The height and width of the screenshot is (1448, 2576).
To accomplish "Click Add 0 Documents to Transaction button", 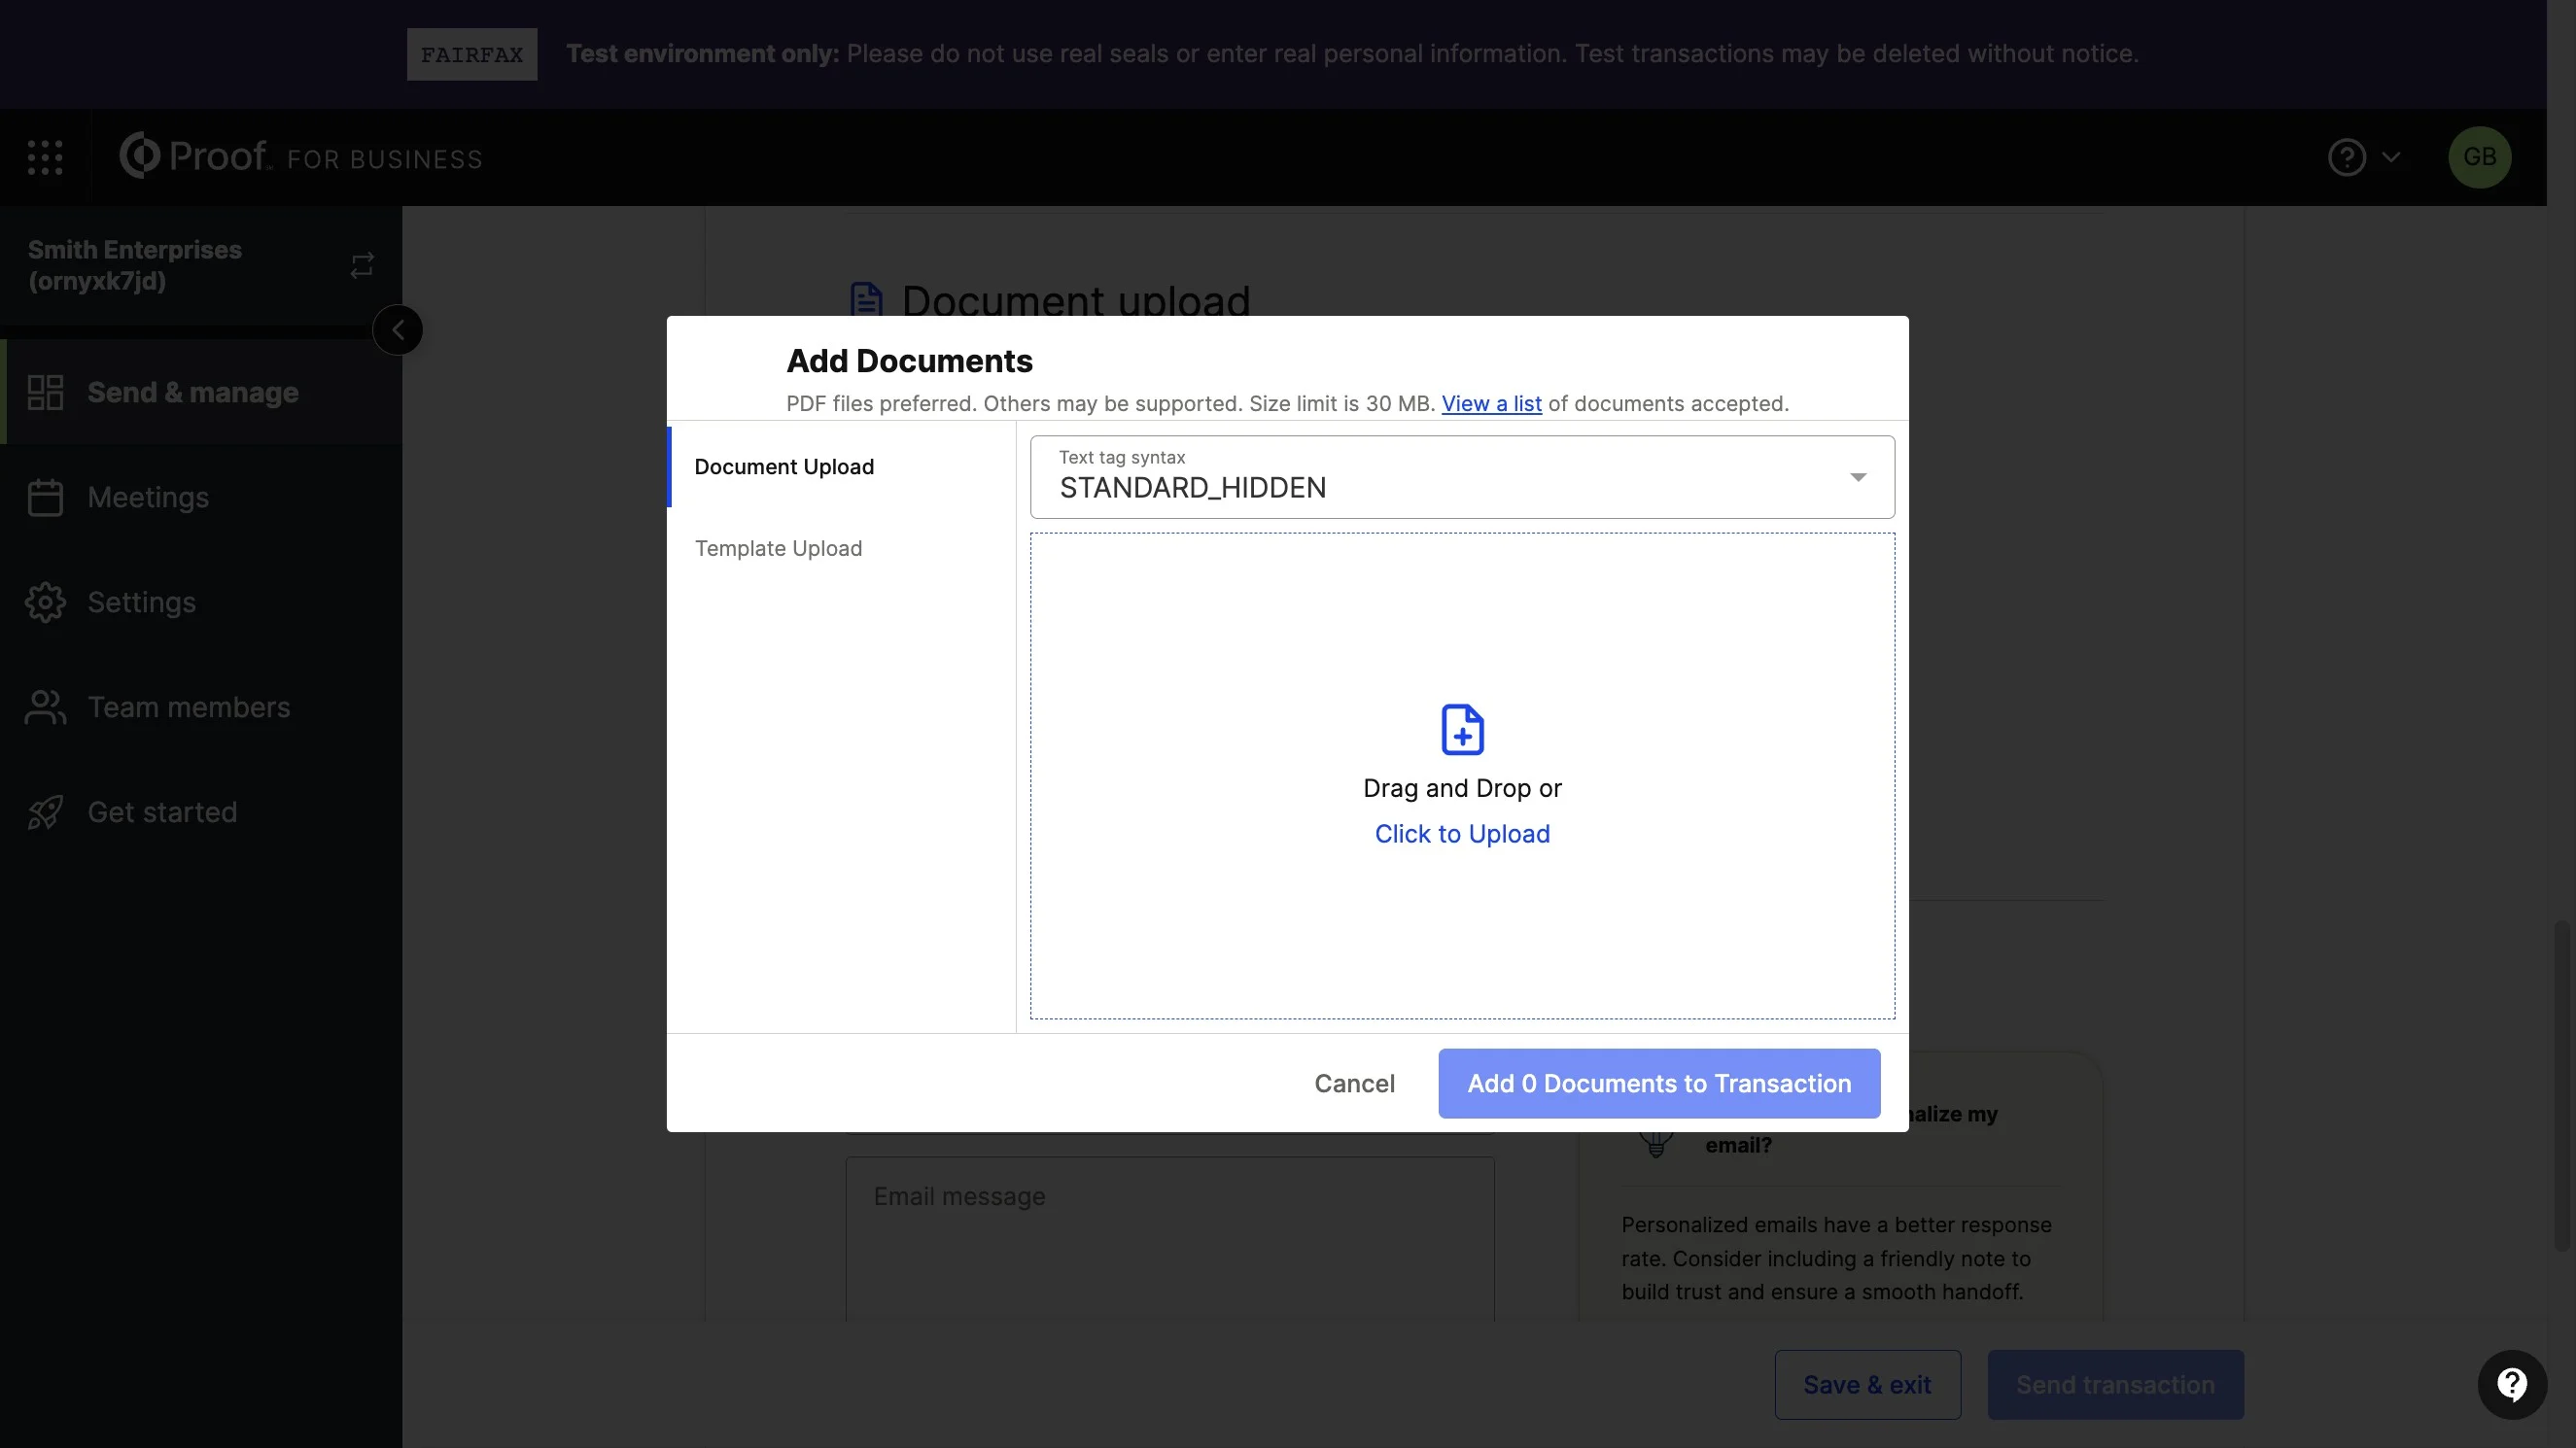I will click(x=1659, y=1084).
